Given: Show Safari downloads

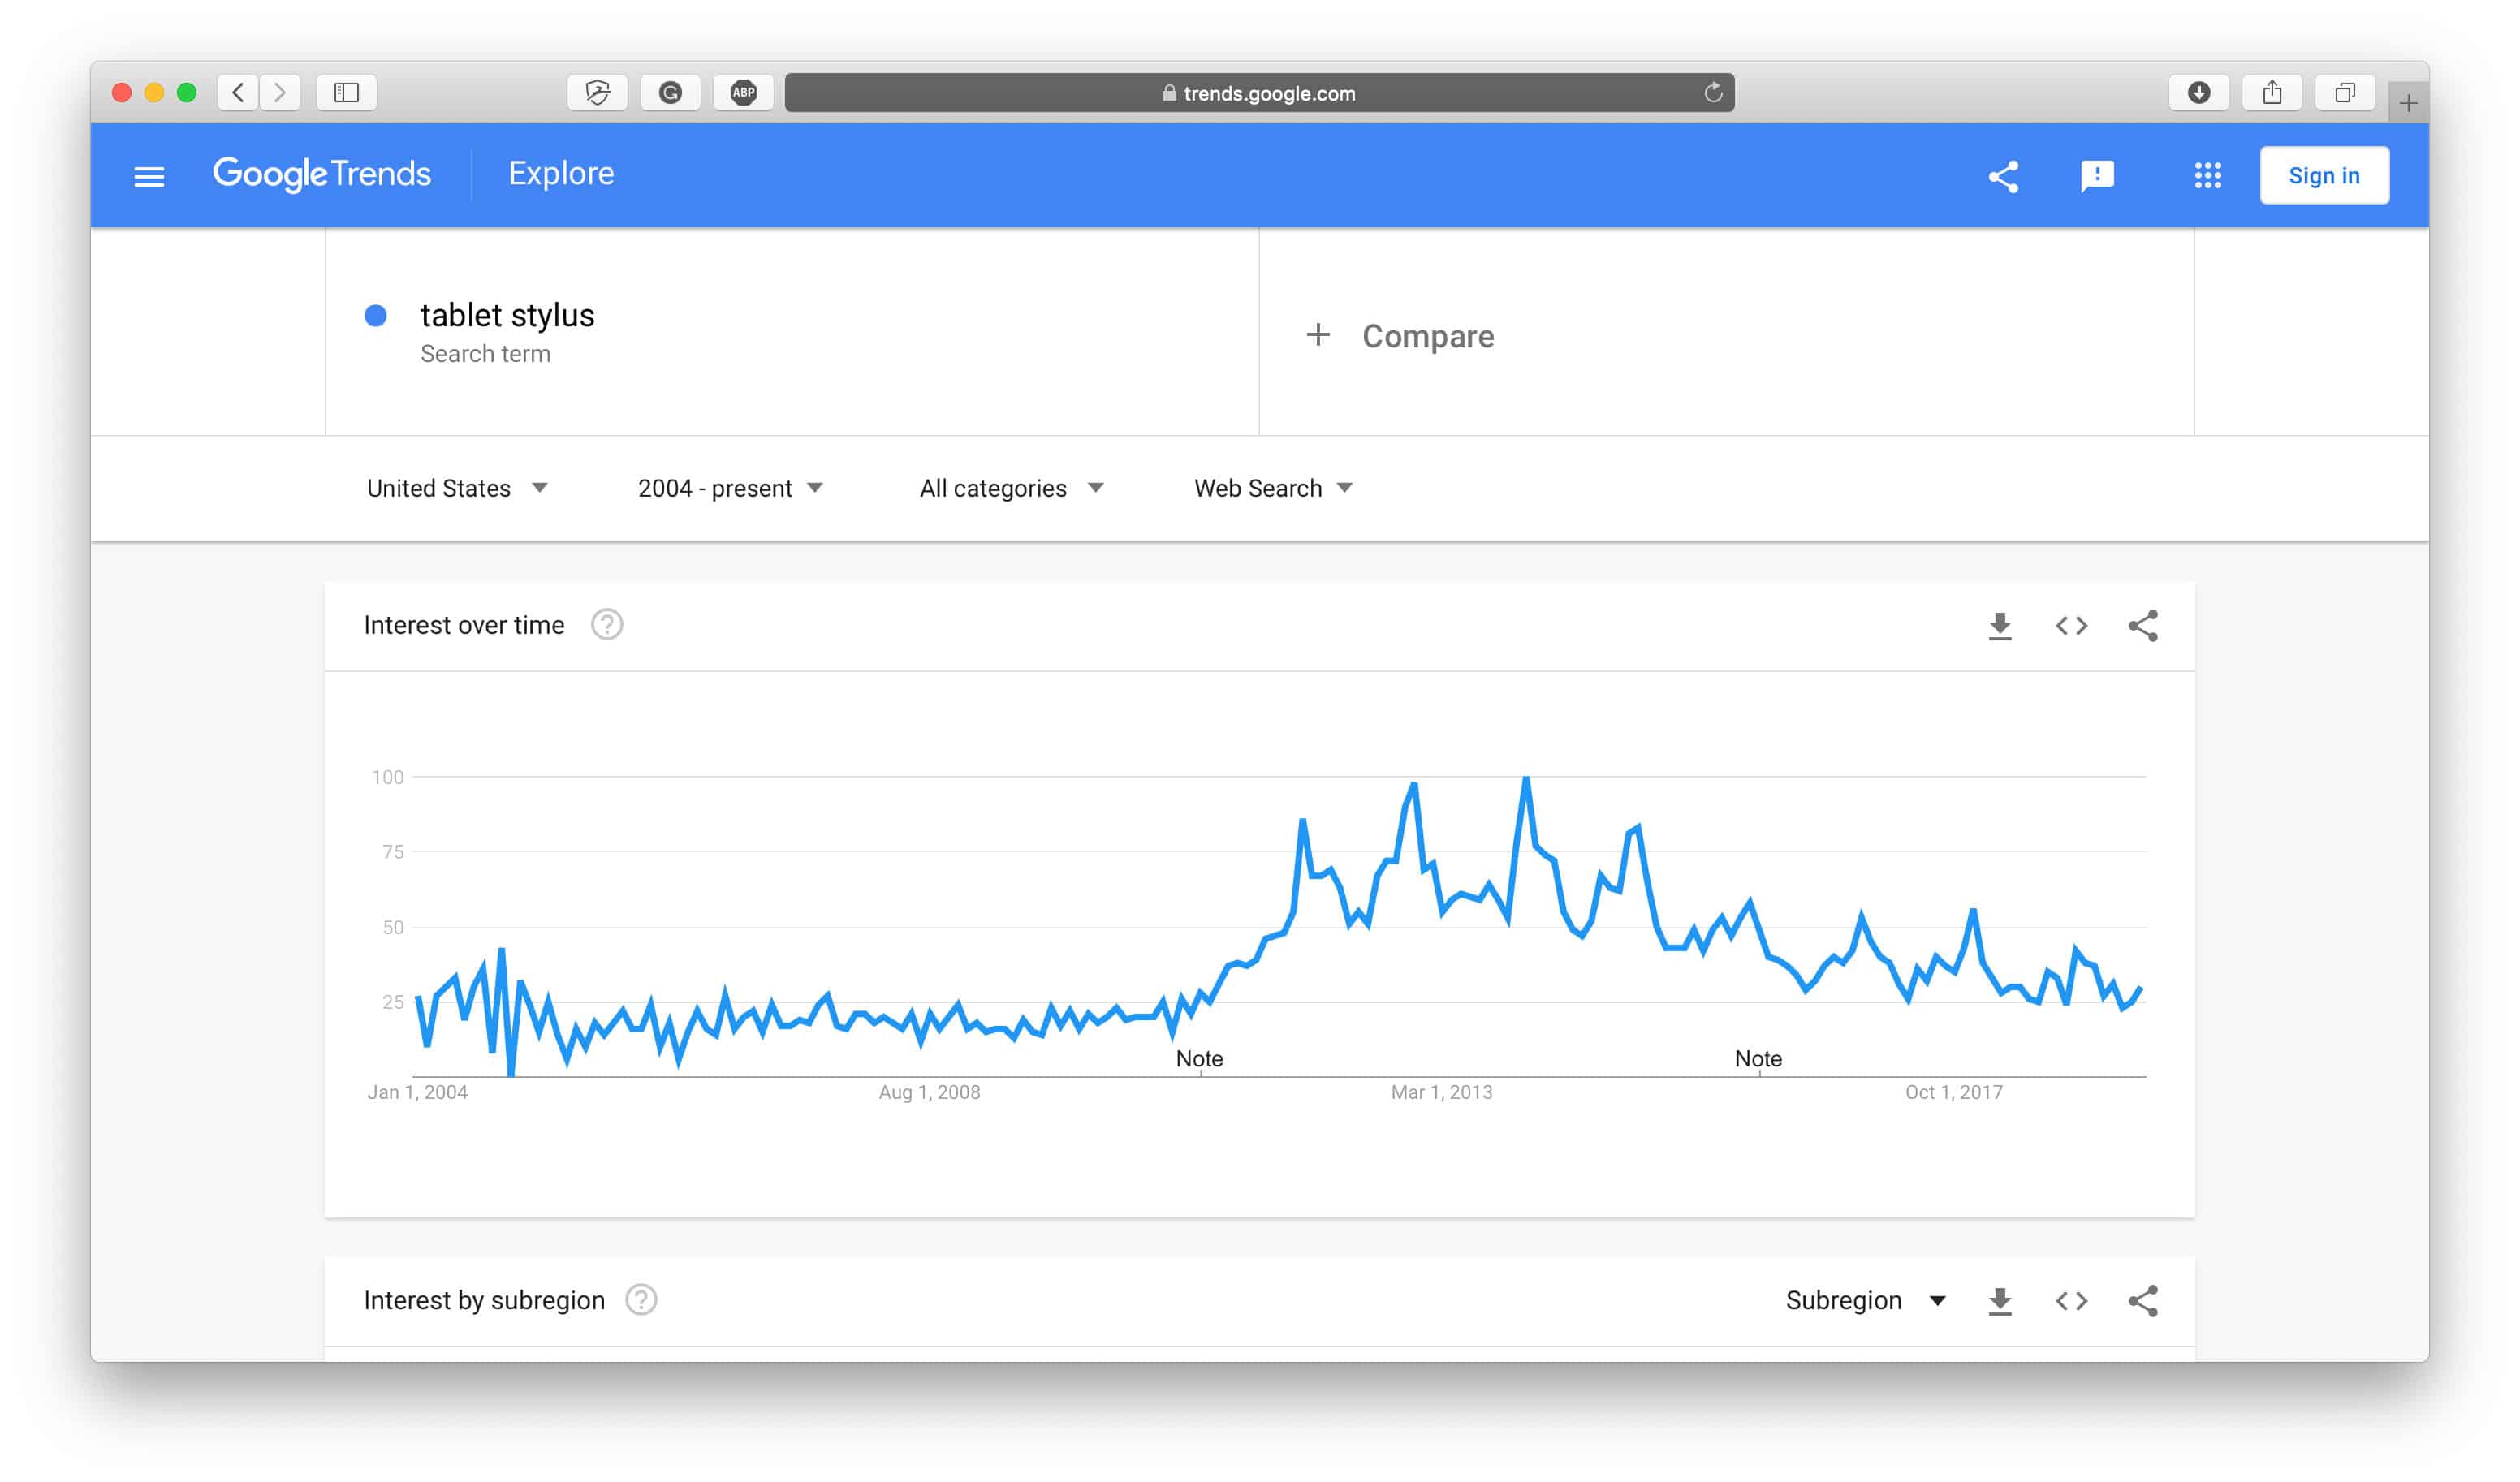Looking at the screenshot, I should [2199, 93].
